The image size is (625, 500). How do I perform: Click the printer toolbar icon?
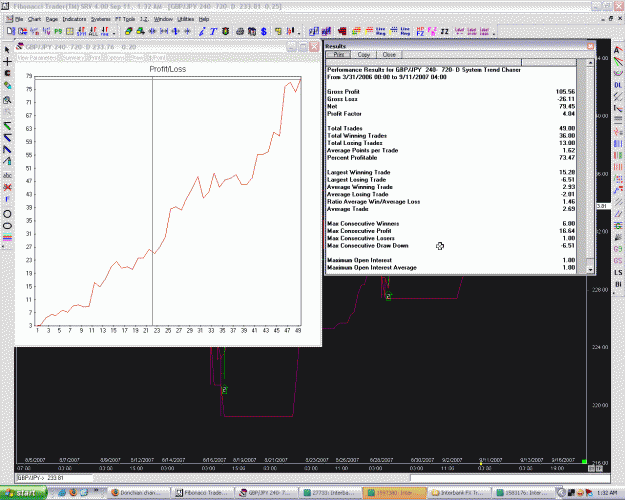240,31
